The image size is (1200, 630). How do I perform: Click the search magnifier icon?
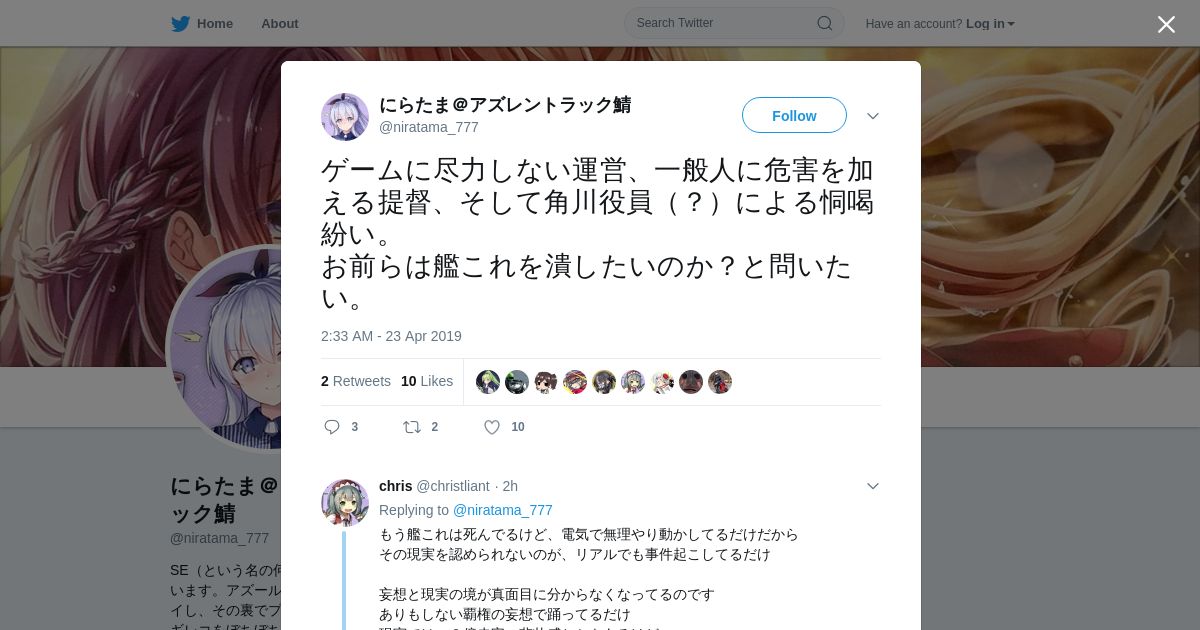pos(825,23)
